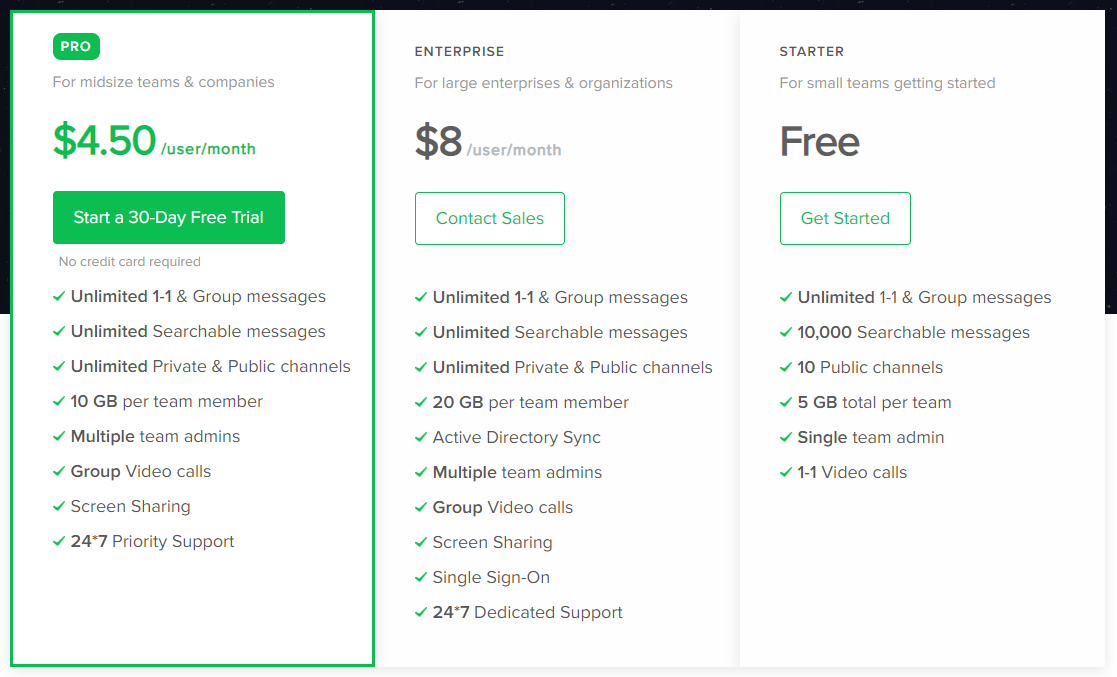Click the checkmark next to 1-1 Video calls
Image resolution: width=1117 pixels, height=677 pixels.
click(x=786, y=473)
